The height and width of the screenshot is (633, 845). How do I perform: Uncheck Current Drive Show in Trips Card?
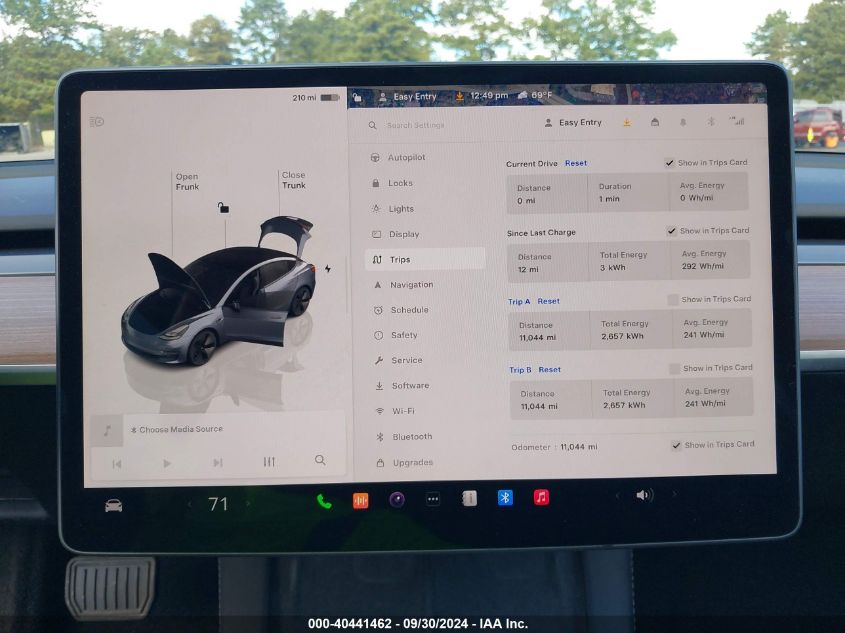tap(669, 163)
